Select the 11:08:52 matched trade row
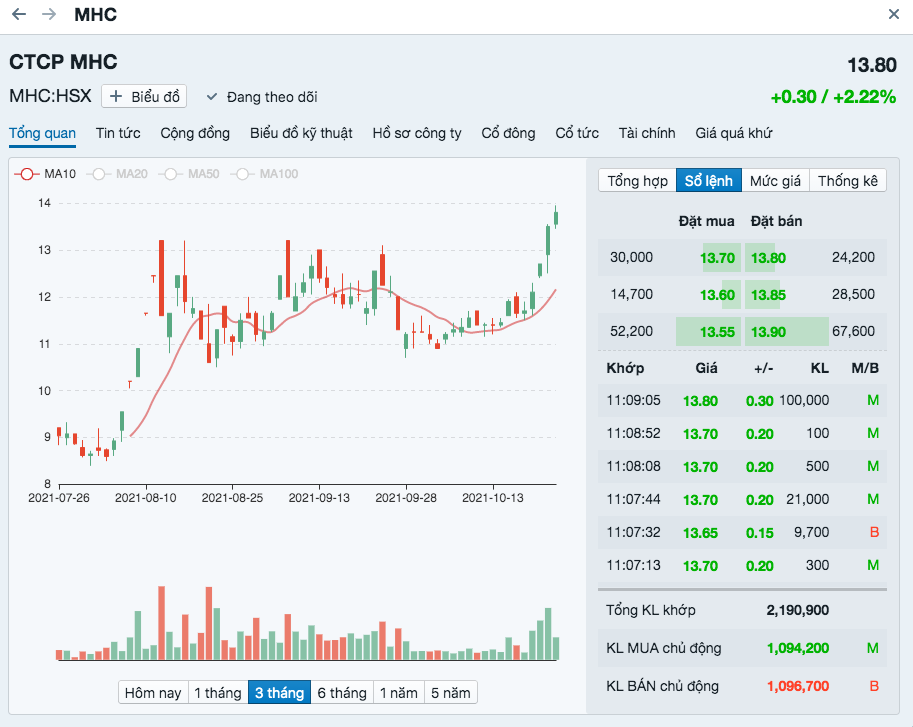This screenshot has height=727, width=913. coord(742,434)
